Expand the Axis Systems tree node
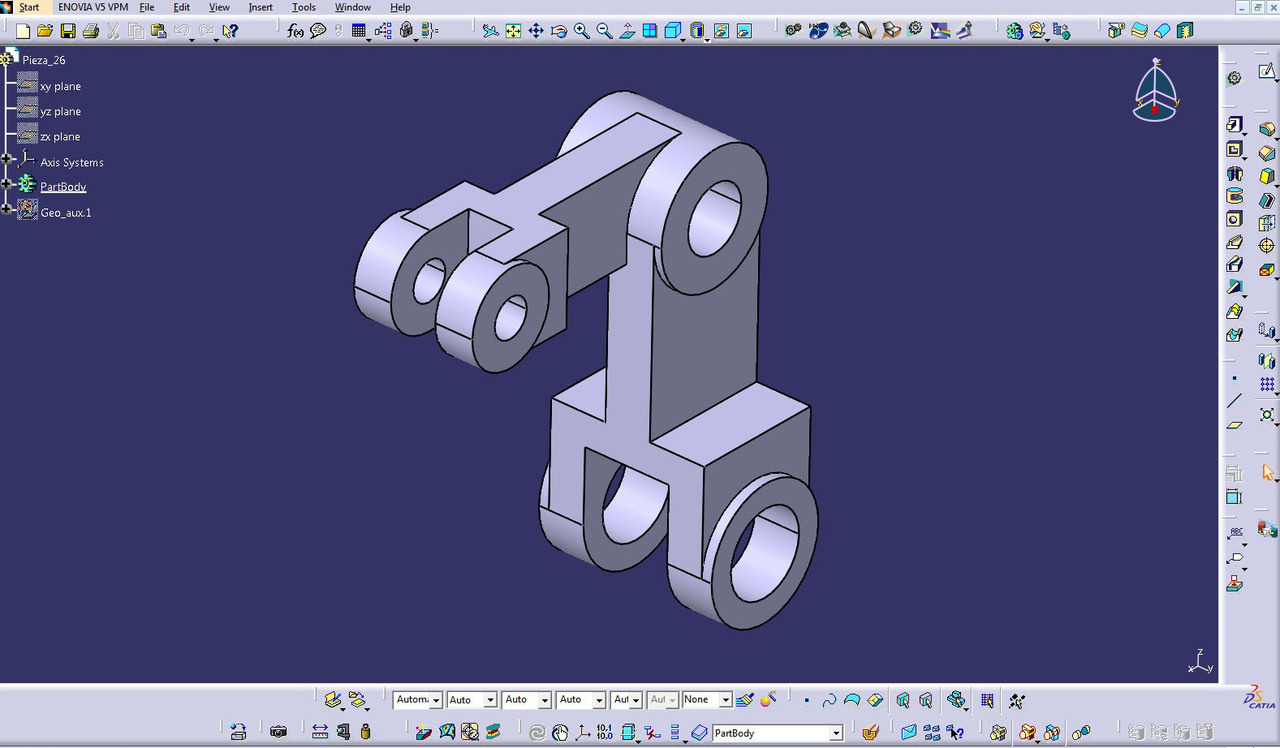 click(7, 160)
